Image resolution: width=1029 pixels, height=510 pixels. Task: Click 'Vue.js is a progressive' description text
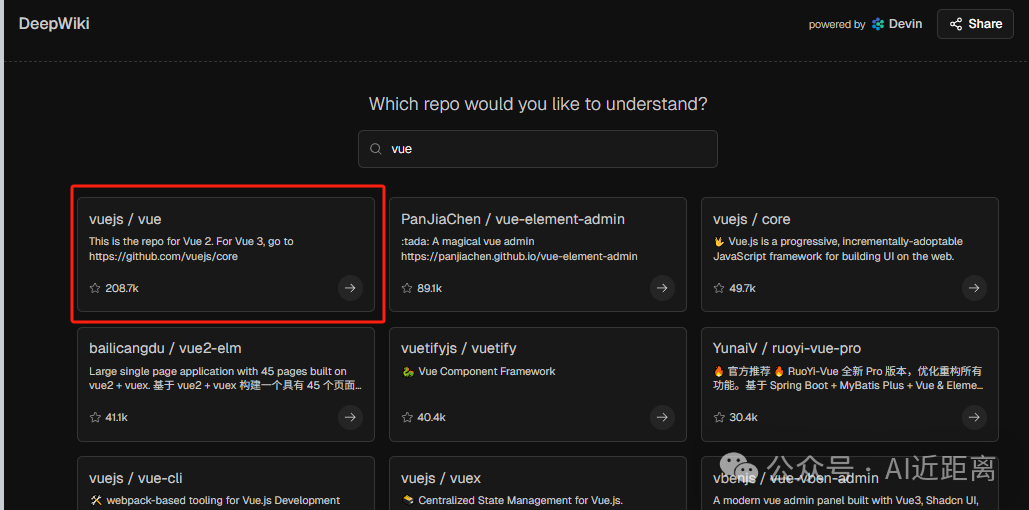(x=838, y=249)
